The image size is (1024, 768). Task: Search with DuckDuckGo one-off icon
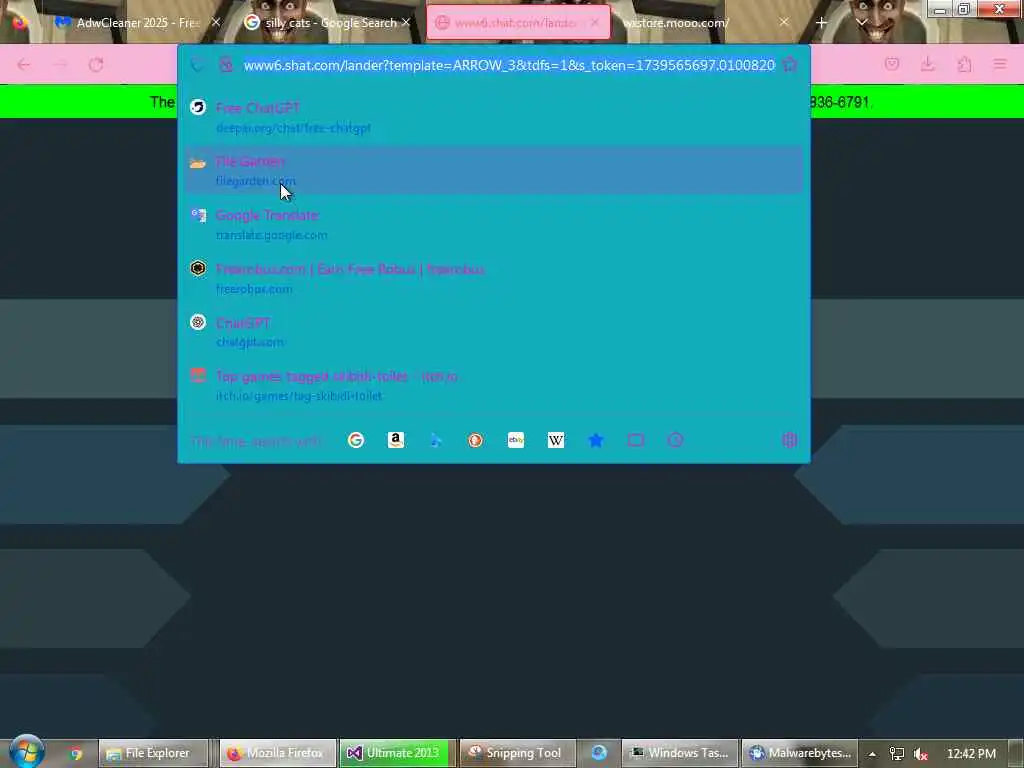[475, 440]
